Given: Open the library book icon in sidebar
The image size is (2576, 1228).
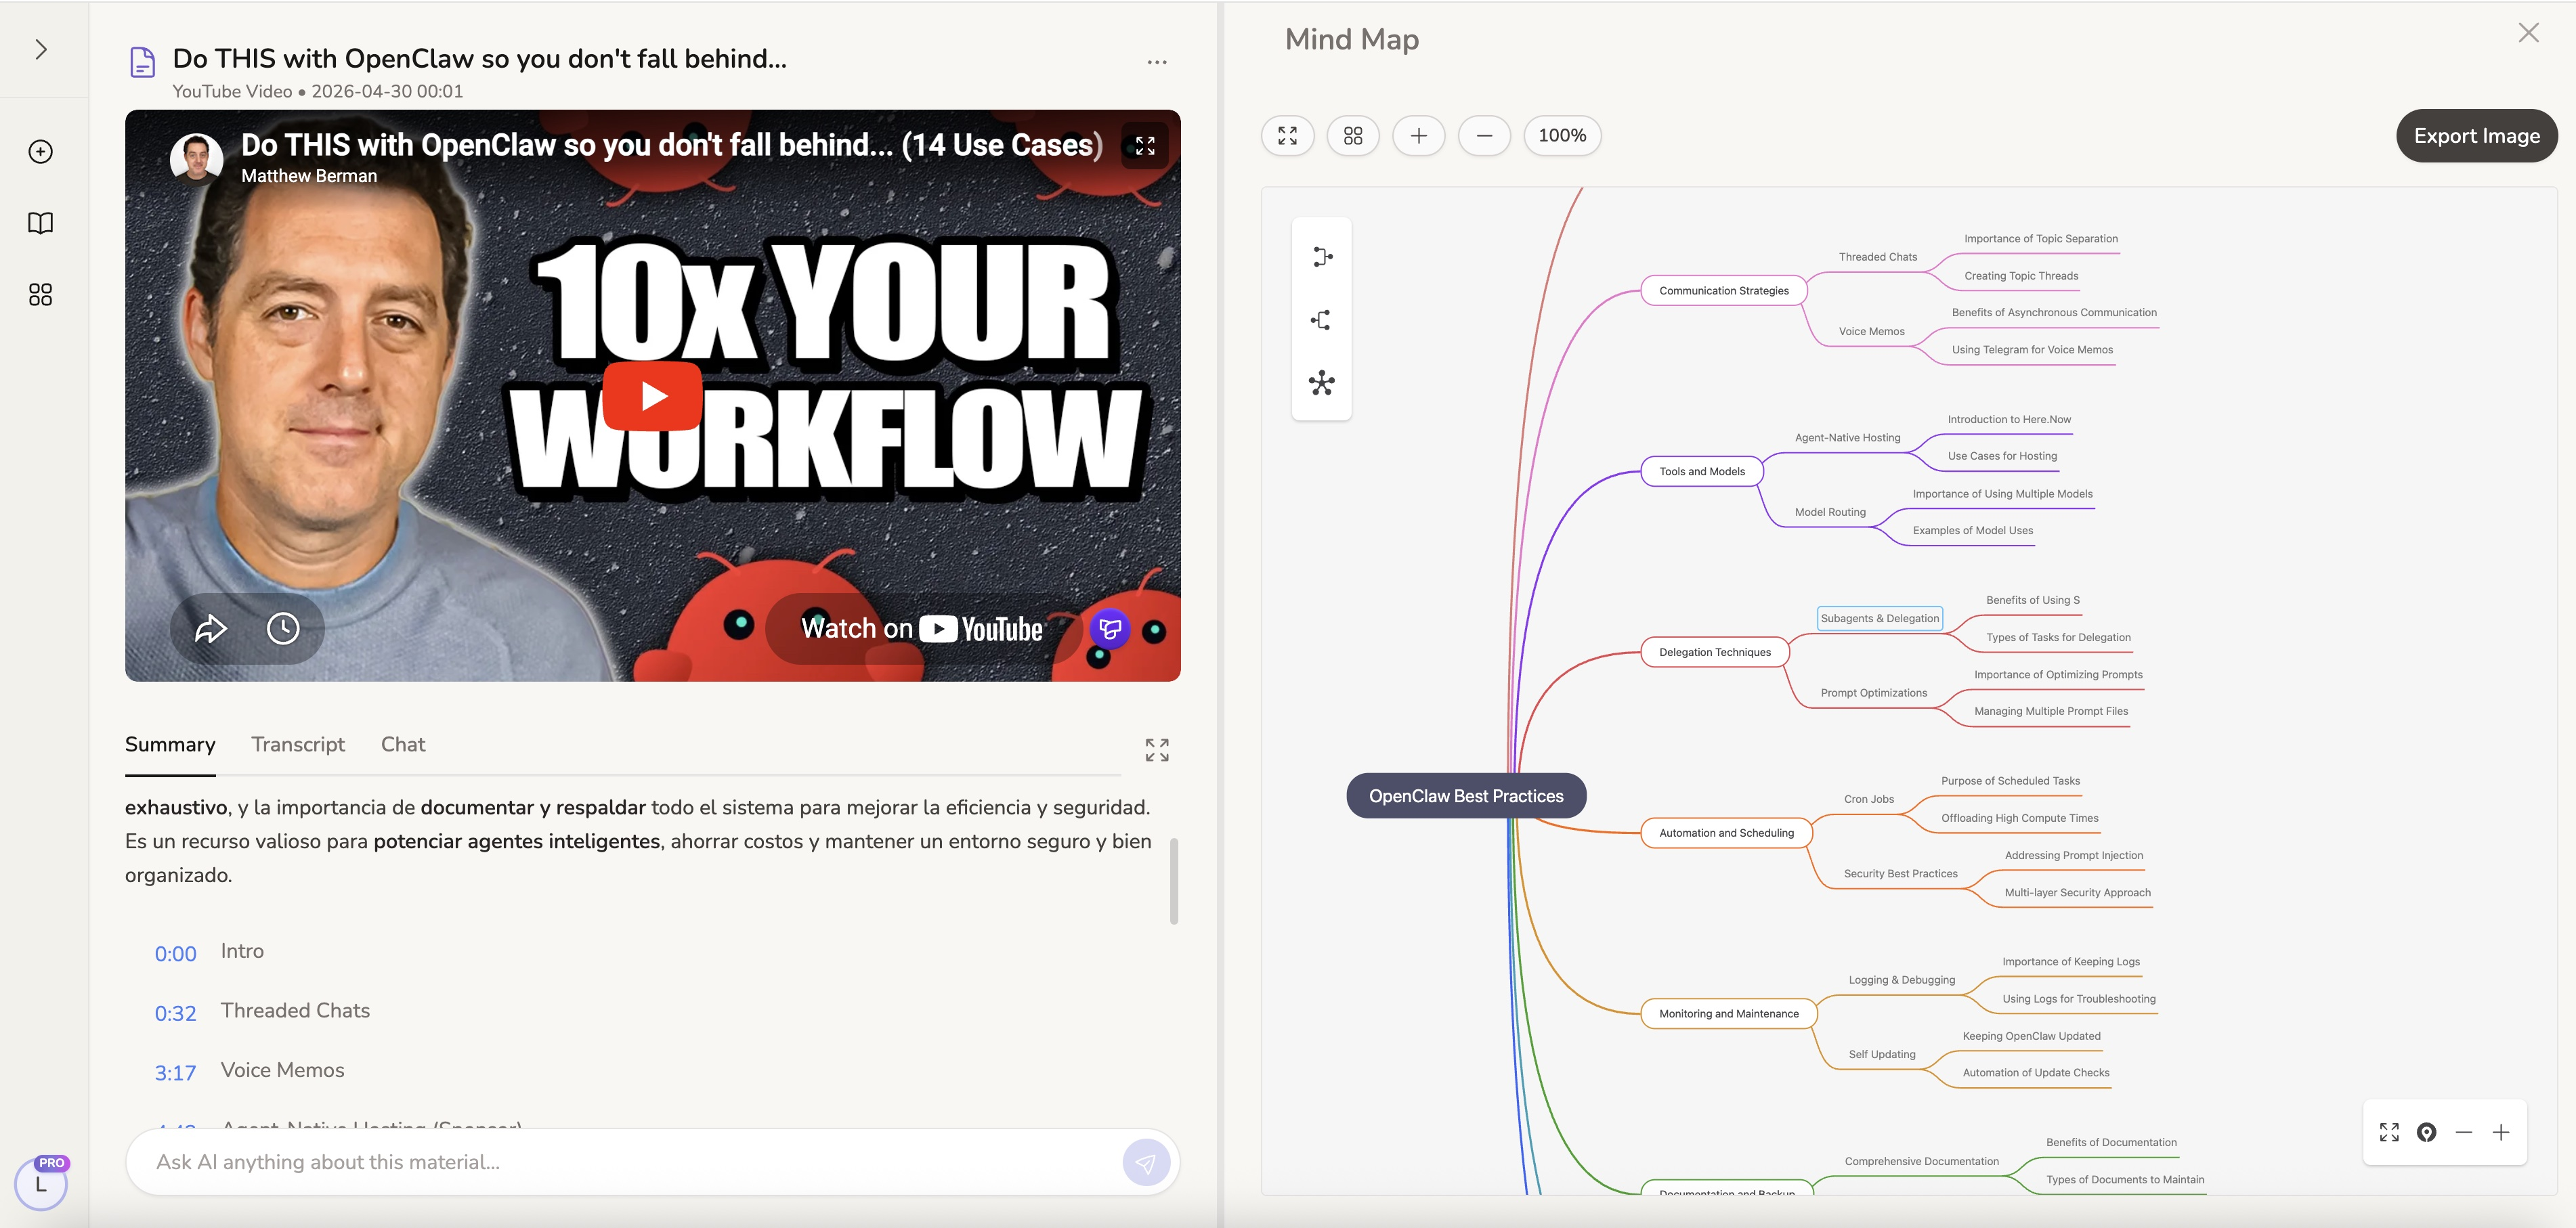Looking at the screenshot, I should click(41, 223).
